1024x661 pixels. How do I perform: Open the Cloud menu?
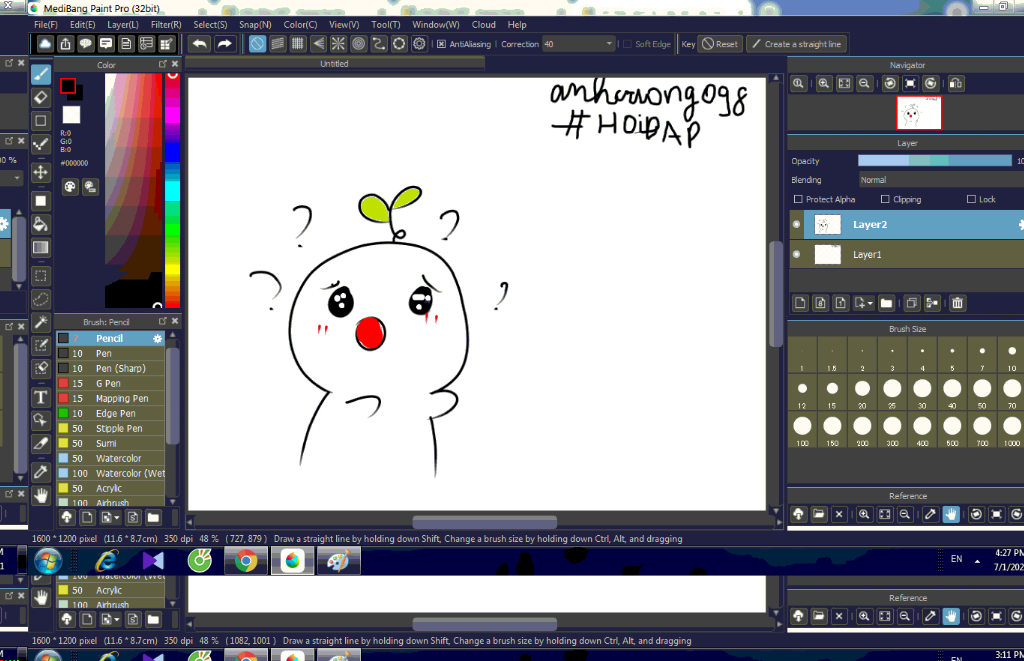[x=483, y=25]
